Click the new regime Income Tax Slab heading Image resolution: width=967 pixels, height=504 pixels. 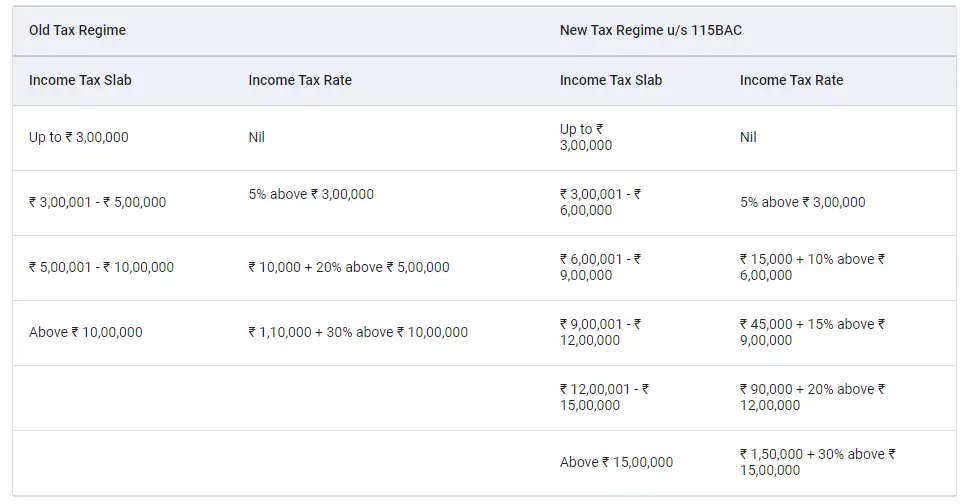611,80
